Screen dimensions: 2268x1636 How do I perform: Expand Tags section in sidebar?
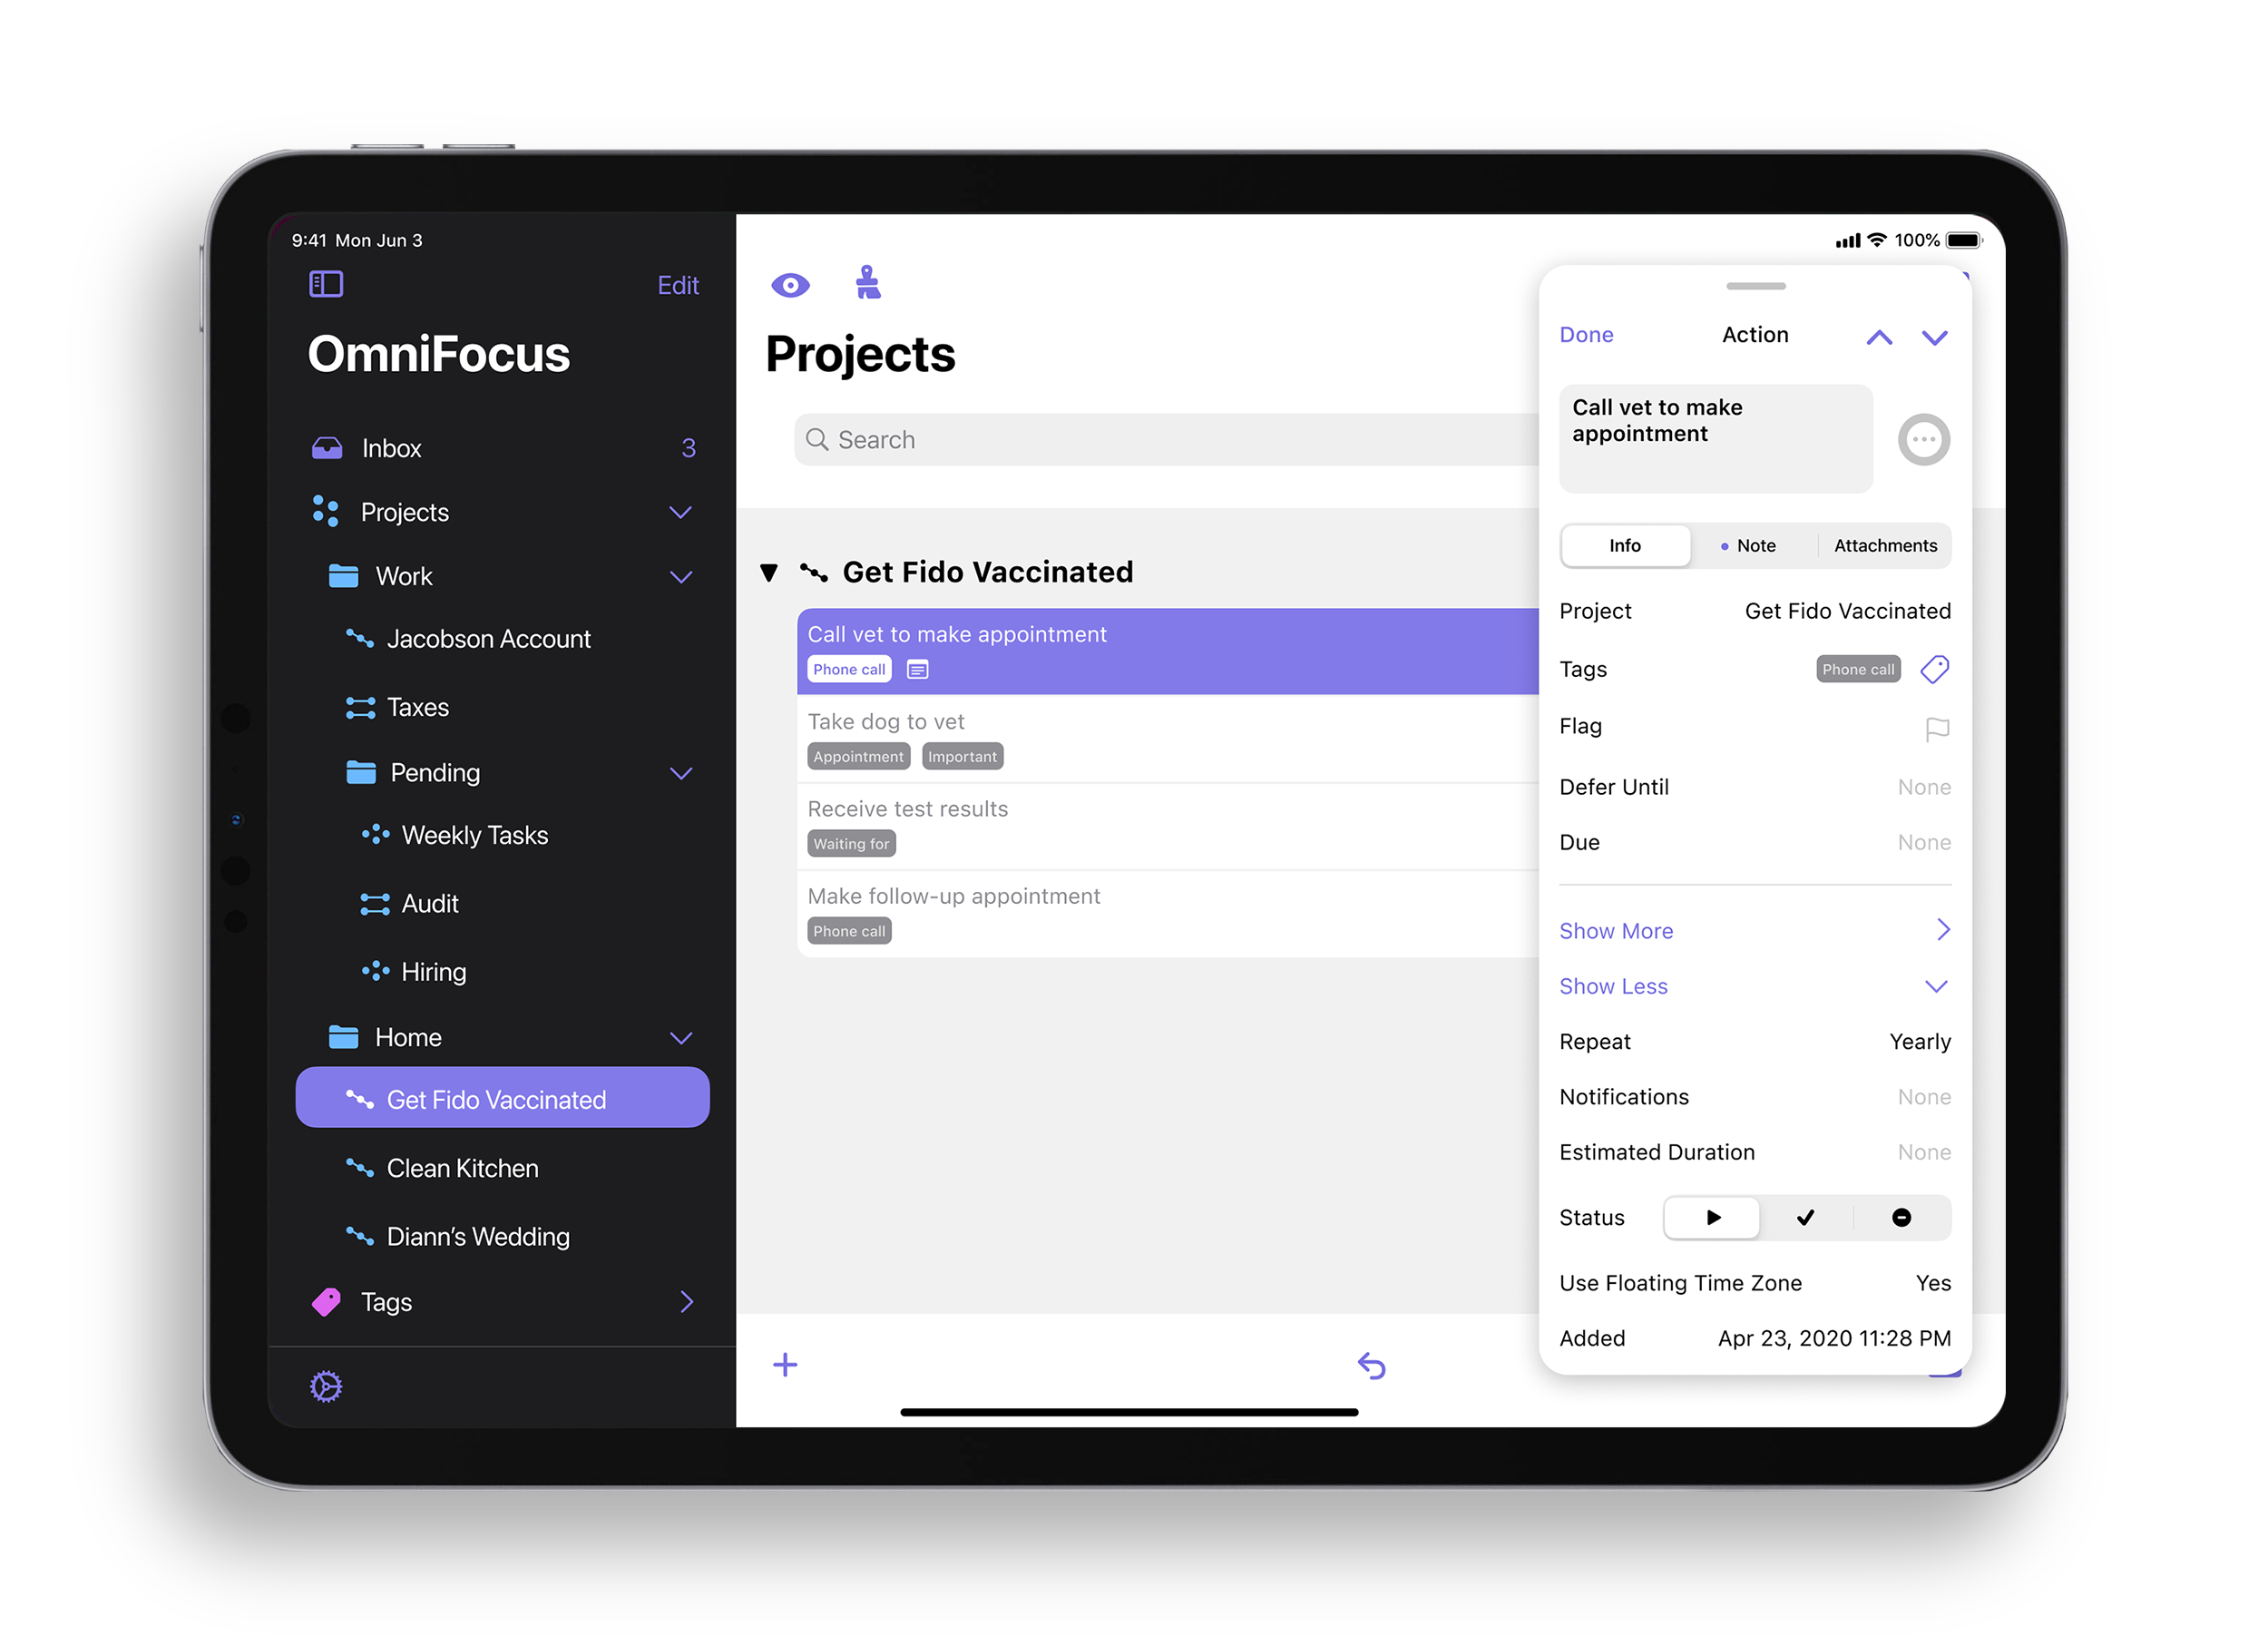[x=685, y=1303]
